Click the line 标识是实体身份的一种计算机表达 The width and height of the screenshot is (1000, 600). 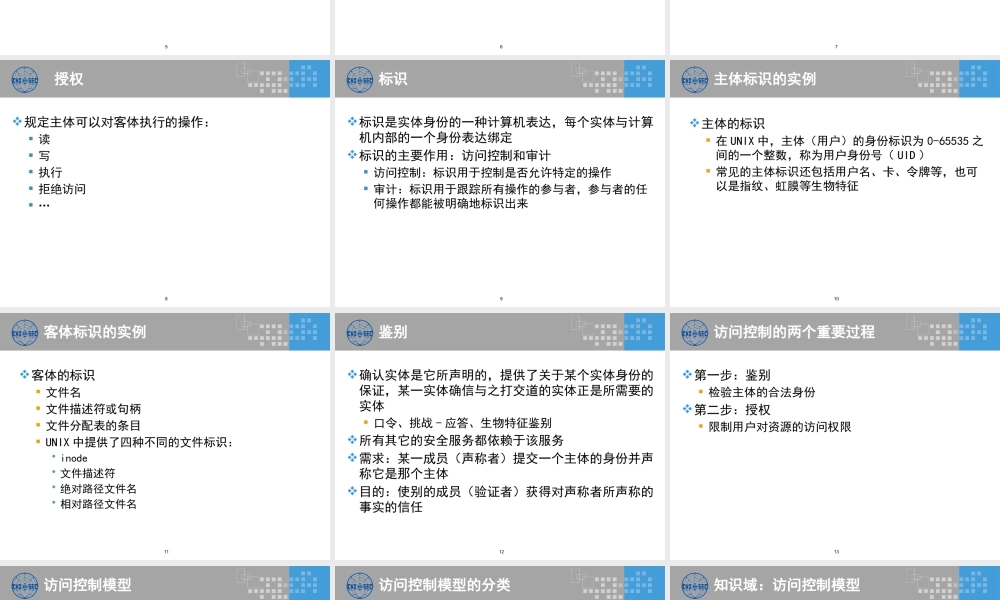(x=506, y=129)
